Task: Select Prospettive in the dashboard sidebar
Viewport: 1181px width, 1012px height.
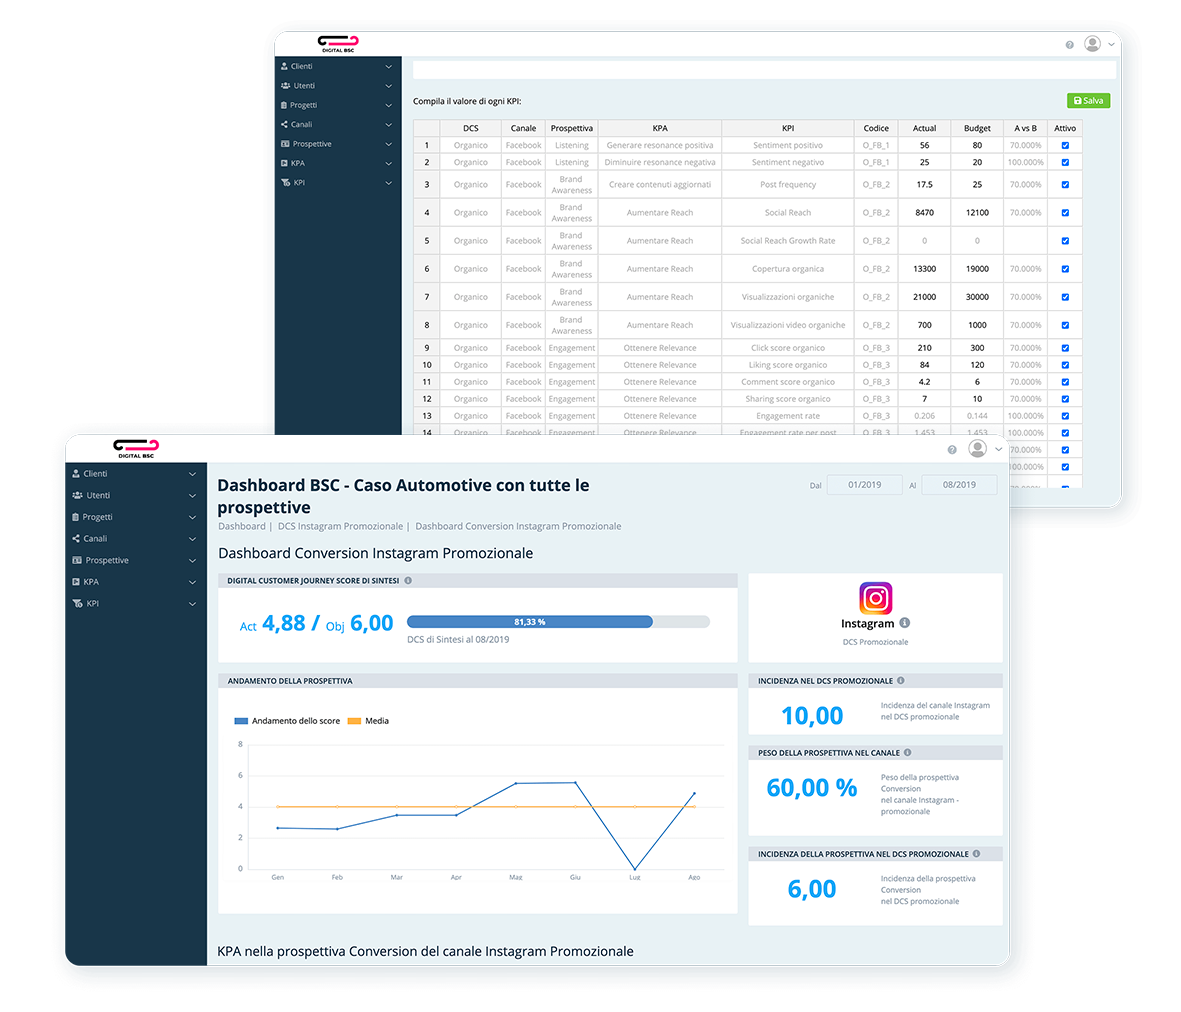Action: pos(134,561)
